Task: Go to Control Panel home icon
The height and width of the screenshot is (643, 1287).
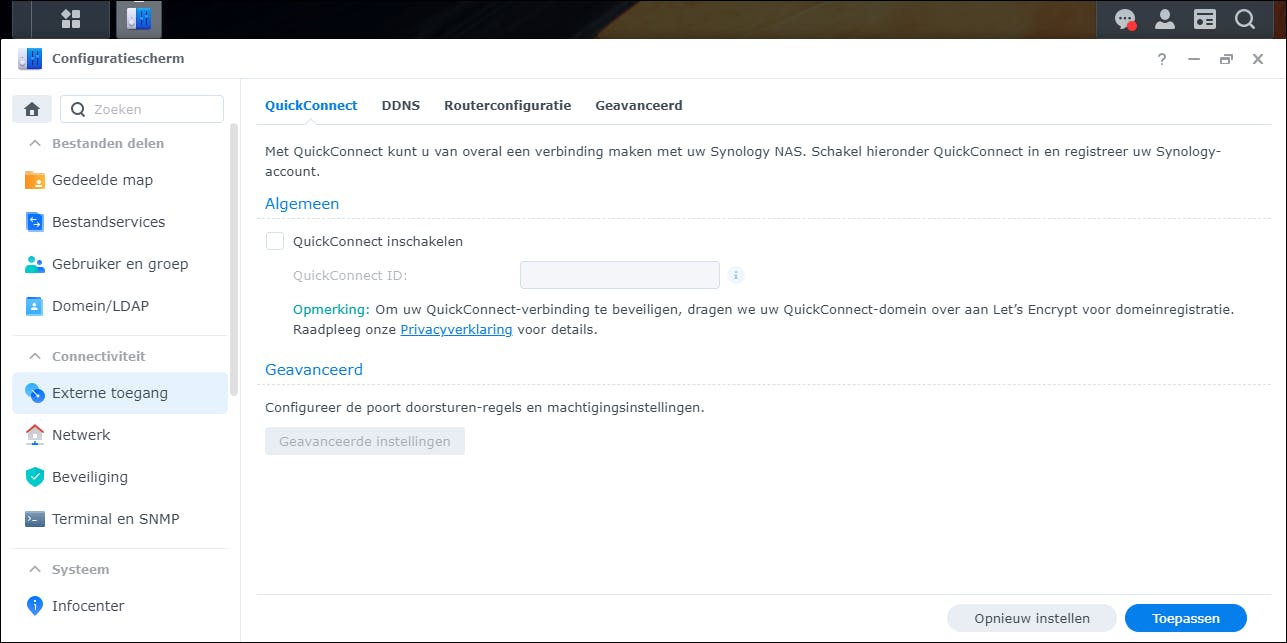Action: click(x=32, y=109)
